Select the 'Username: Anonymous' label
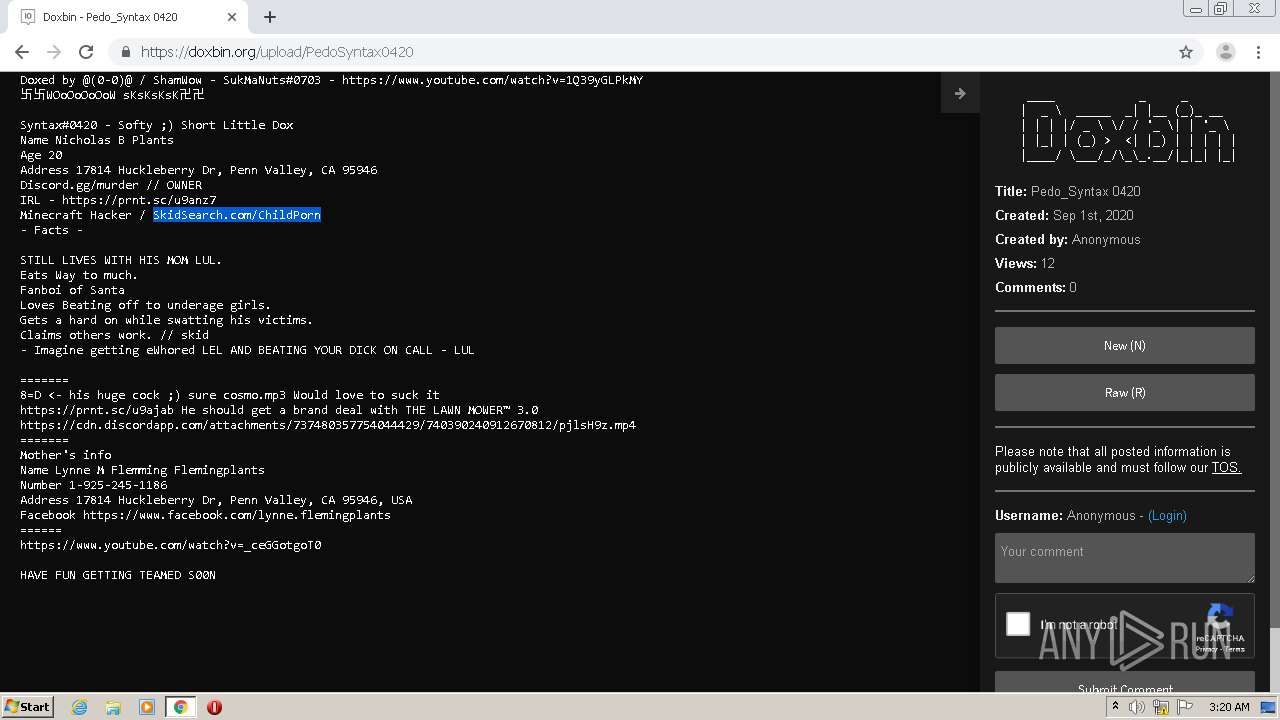 (x=1066, y=516)
